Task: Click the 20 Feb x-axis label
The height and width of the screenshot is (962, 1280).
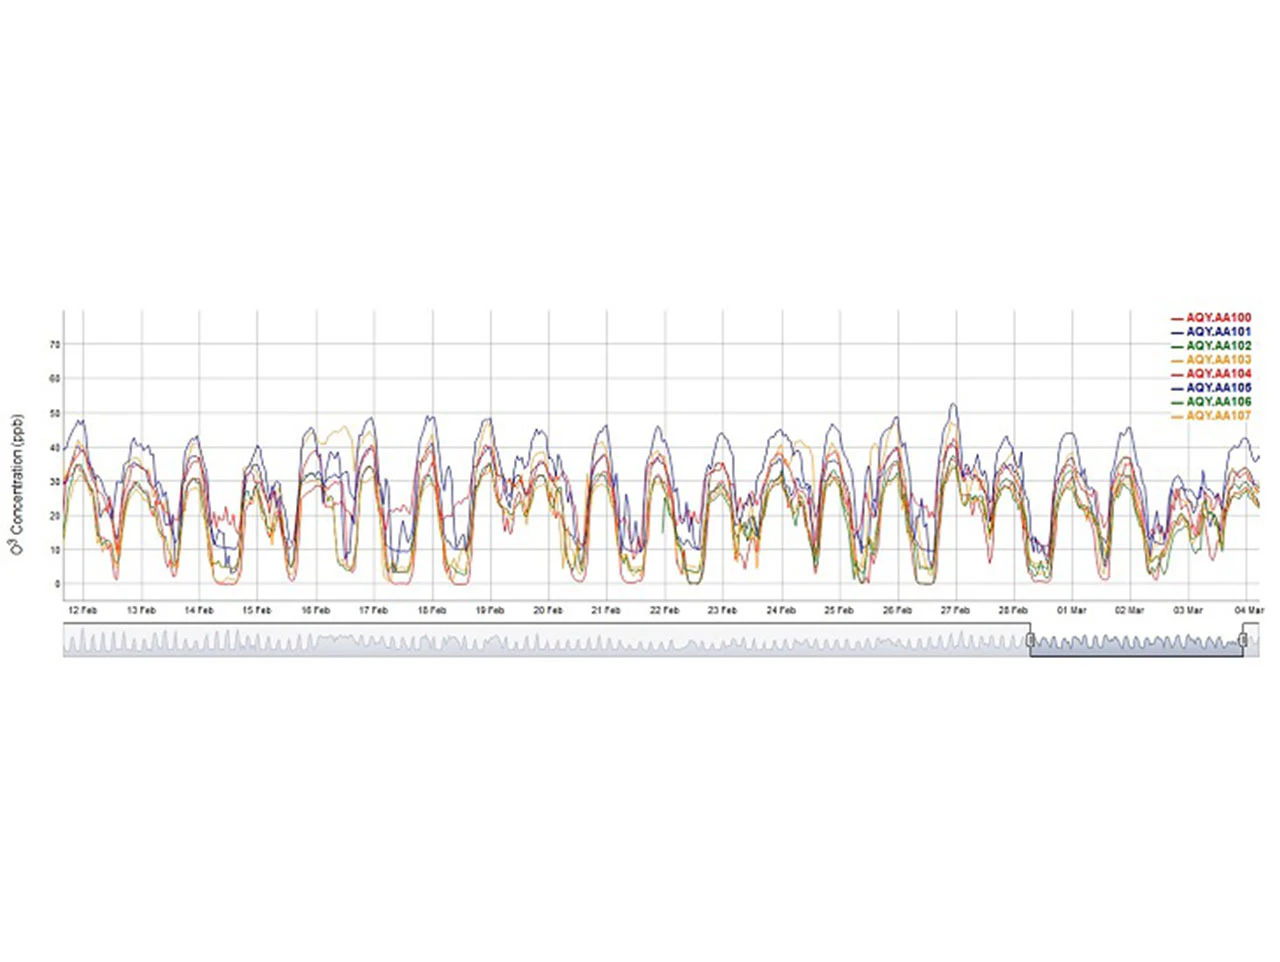Action: coord(547,610)
